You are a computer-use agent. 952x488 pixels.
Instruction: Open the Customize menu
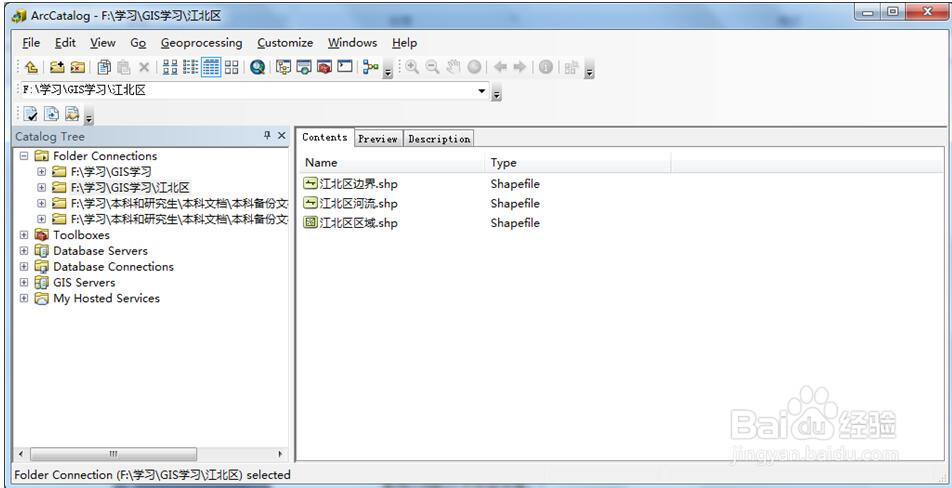285,43
